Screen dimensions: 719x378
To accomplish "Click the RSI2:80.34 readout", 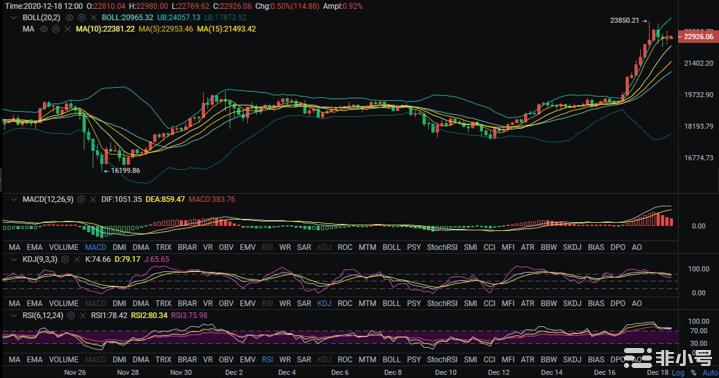I will pyautogui.click(x=149, y=316).
